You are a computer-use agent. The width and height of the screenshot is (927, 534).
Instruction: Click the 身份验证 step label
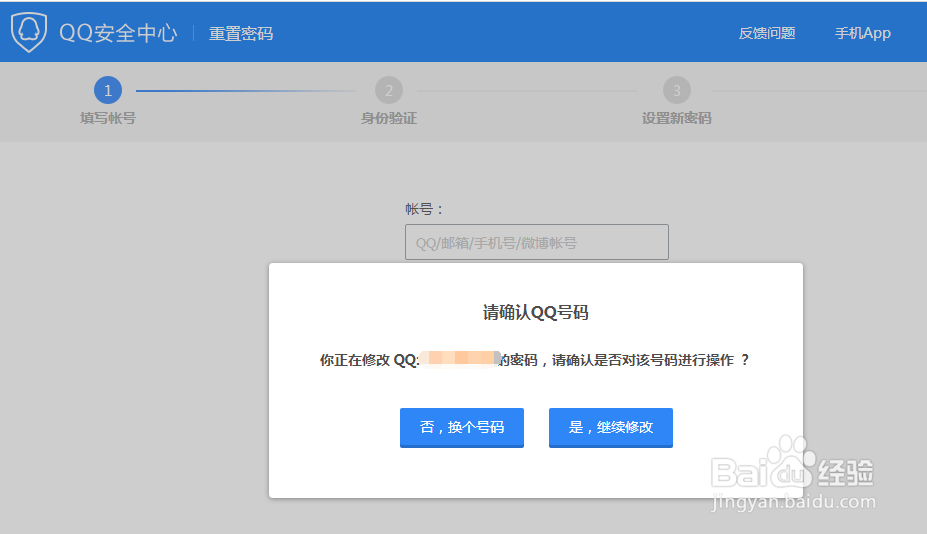click(x=388, y=118)
